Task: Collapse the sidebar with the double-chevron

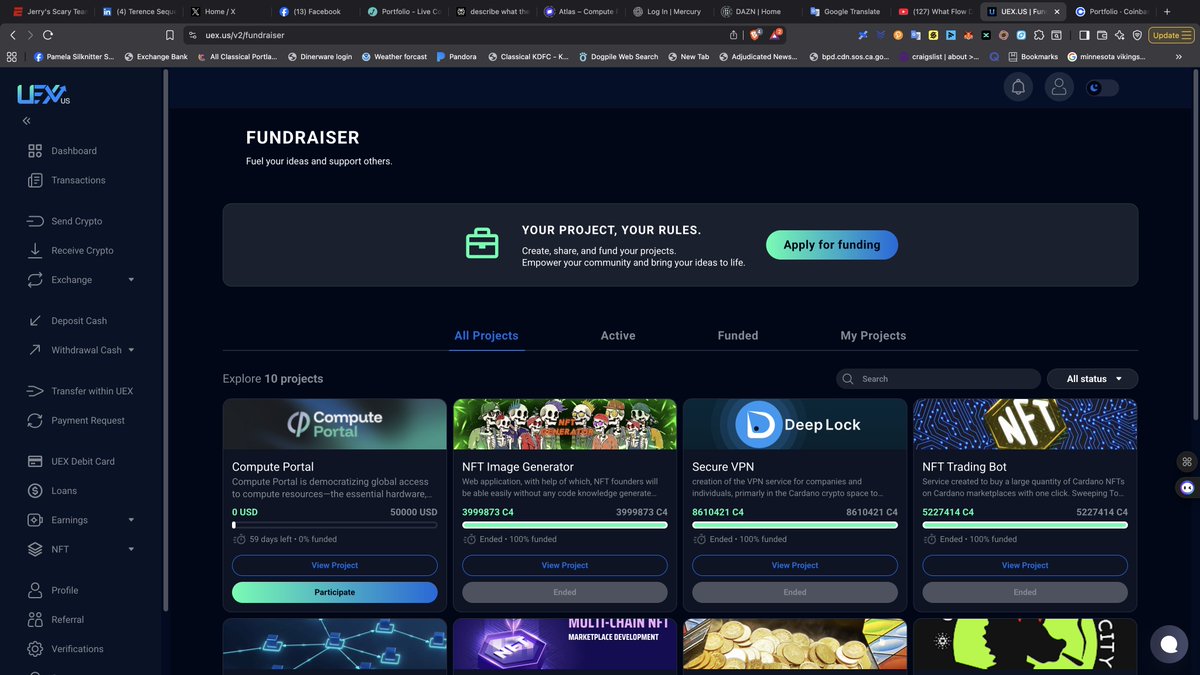Action: pos(25,120)
